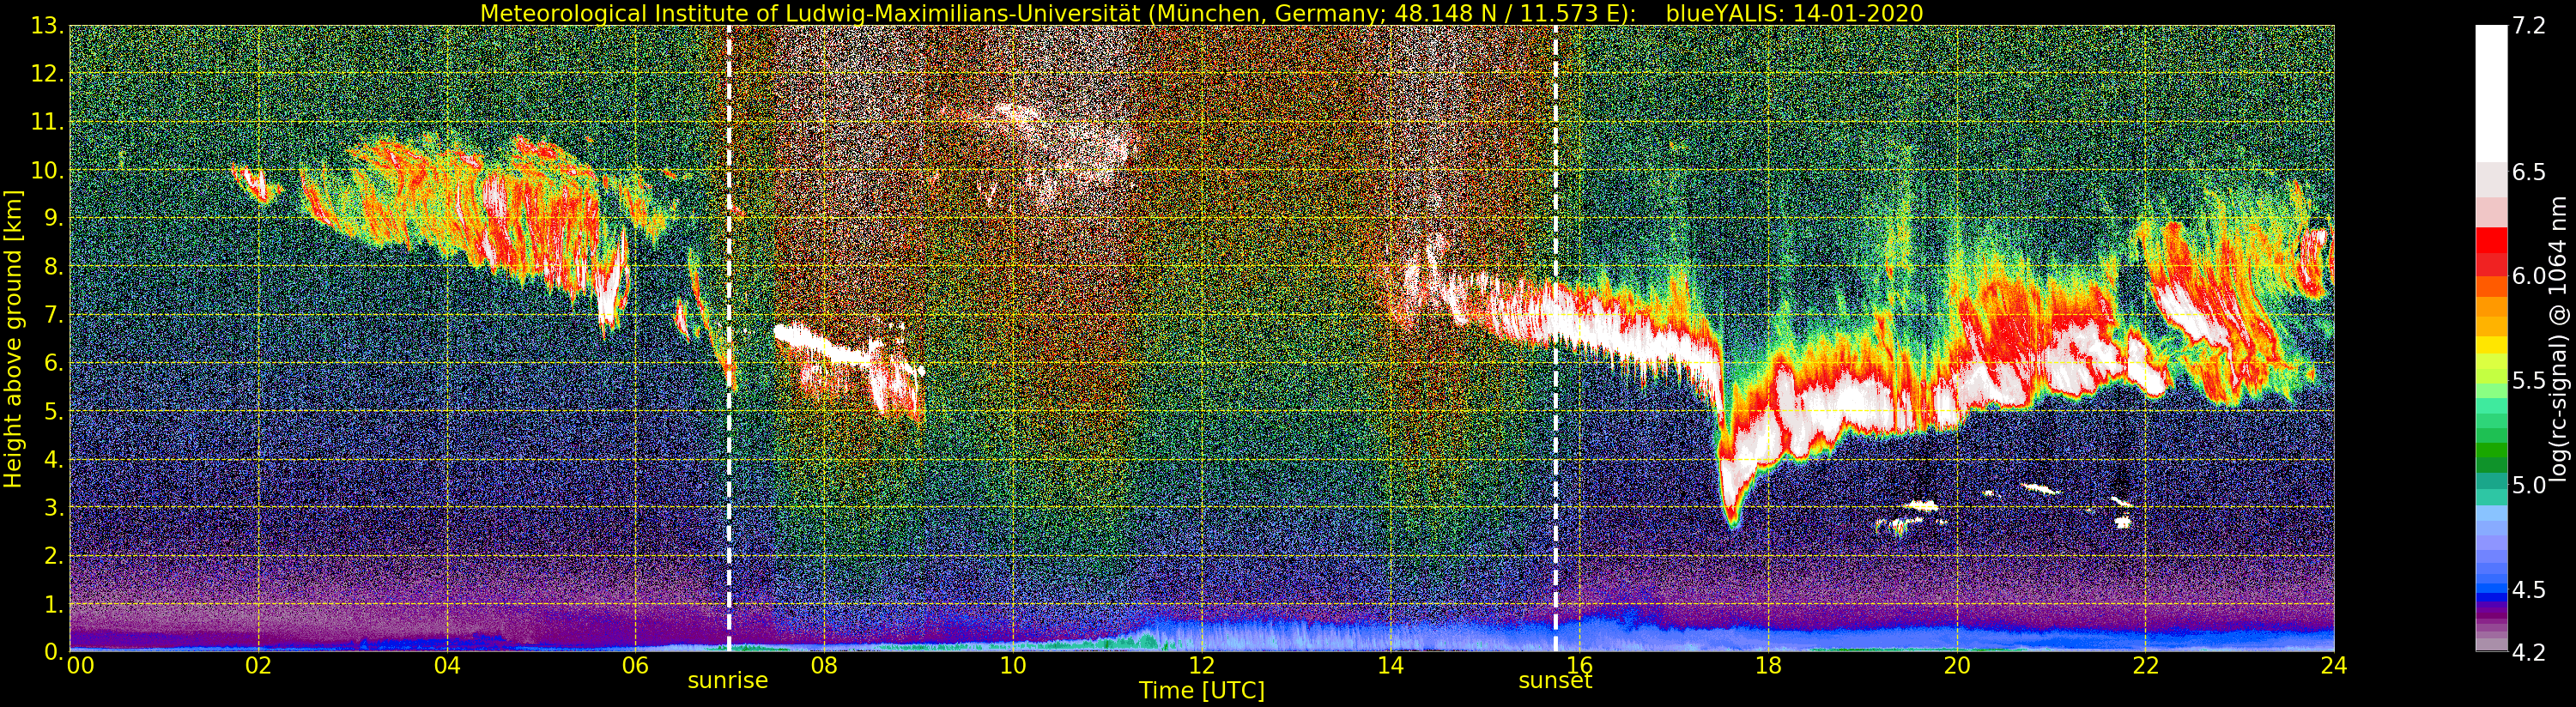Click the height axis tick label '10.'

(48, 170)
